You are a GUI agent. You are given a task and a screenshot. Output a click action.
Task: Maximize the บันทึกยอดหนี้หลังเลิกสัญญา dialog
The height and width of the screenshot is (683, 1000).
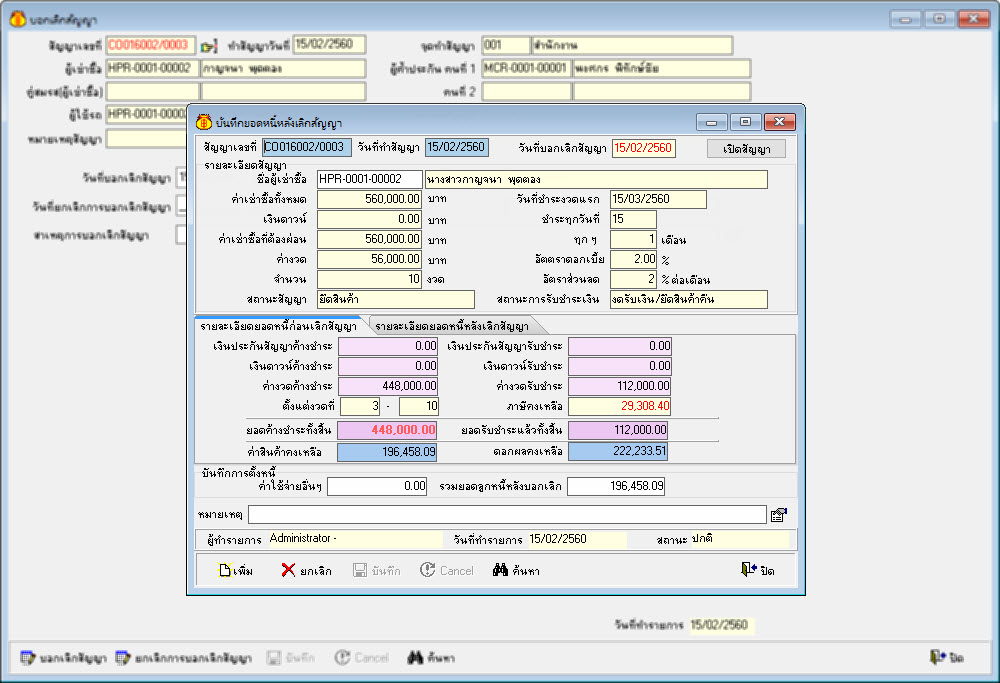tap(746, 122)
